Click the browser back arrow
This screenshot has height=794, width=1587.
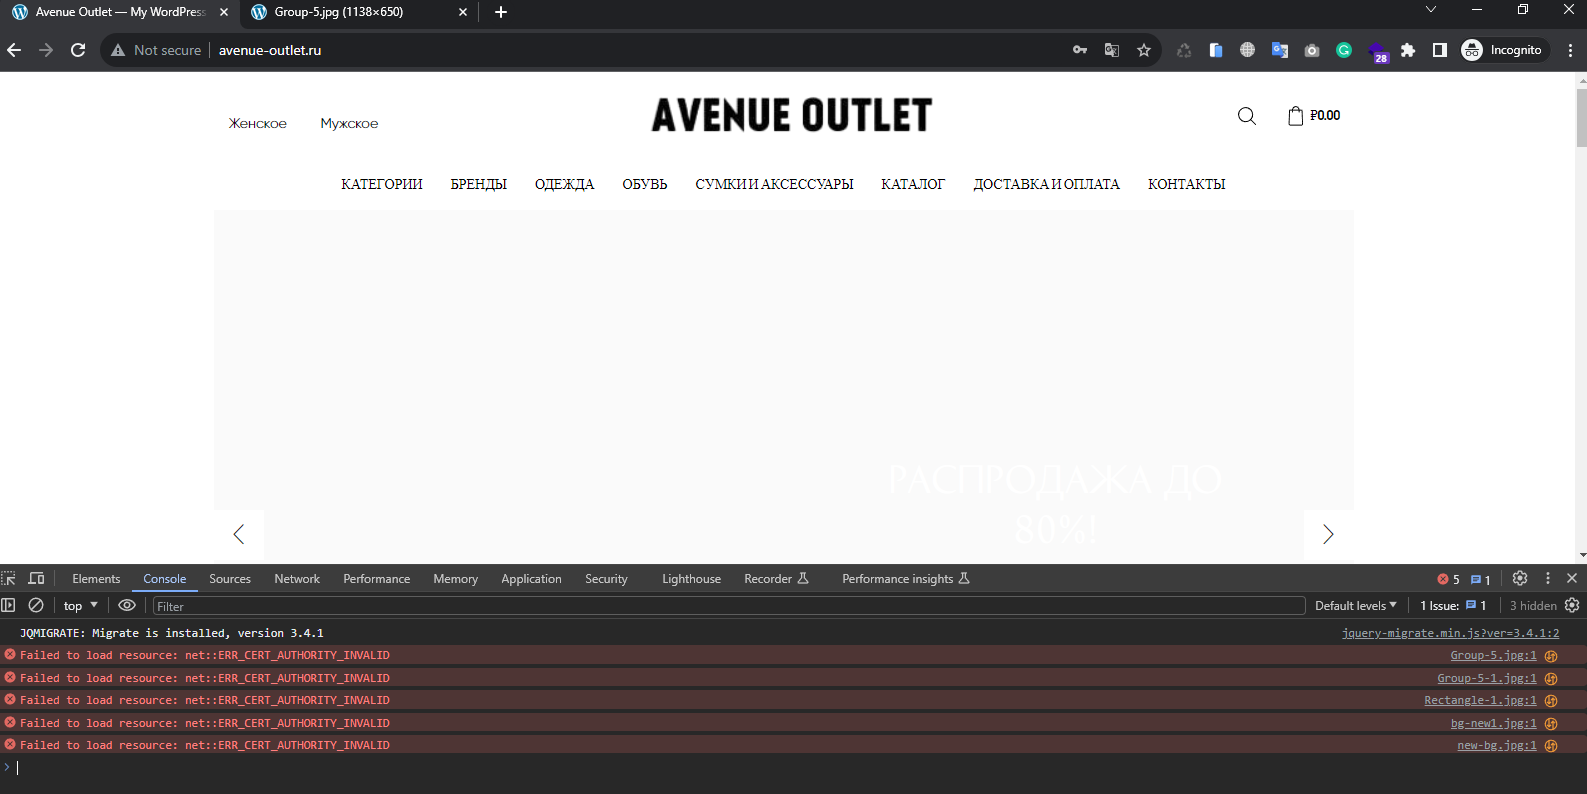point(14,50)
